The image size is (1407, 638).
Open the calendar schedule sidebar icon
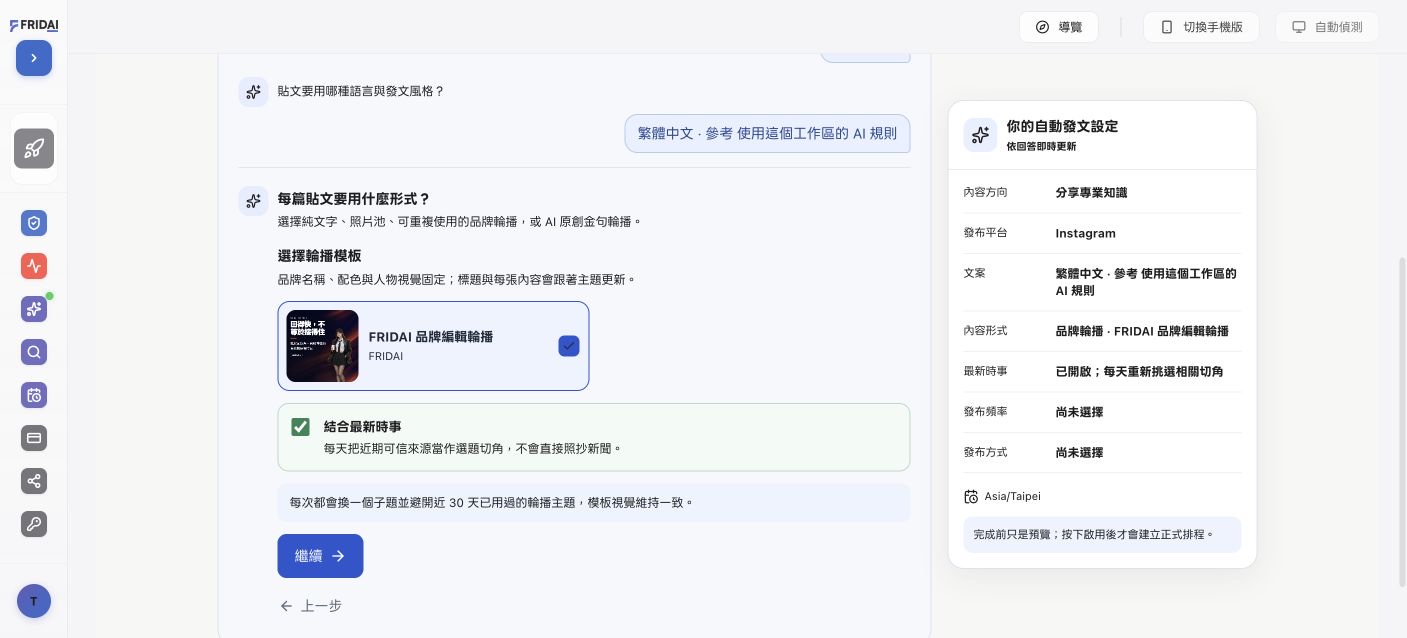[x=34, y=395]
